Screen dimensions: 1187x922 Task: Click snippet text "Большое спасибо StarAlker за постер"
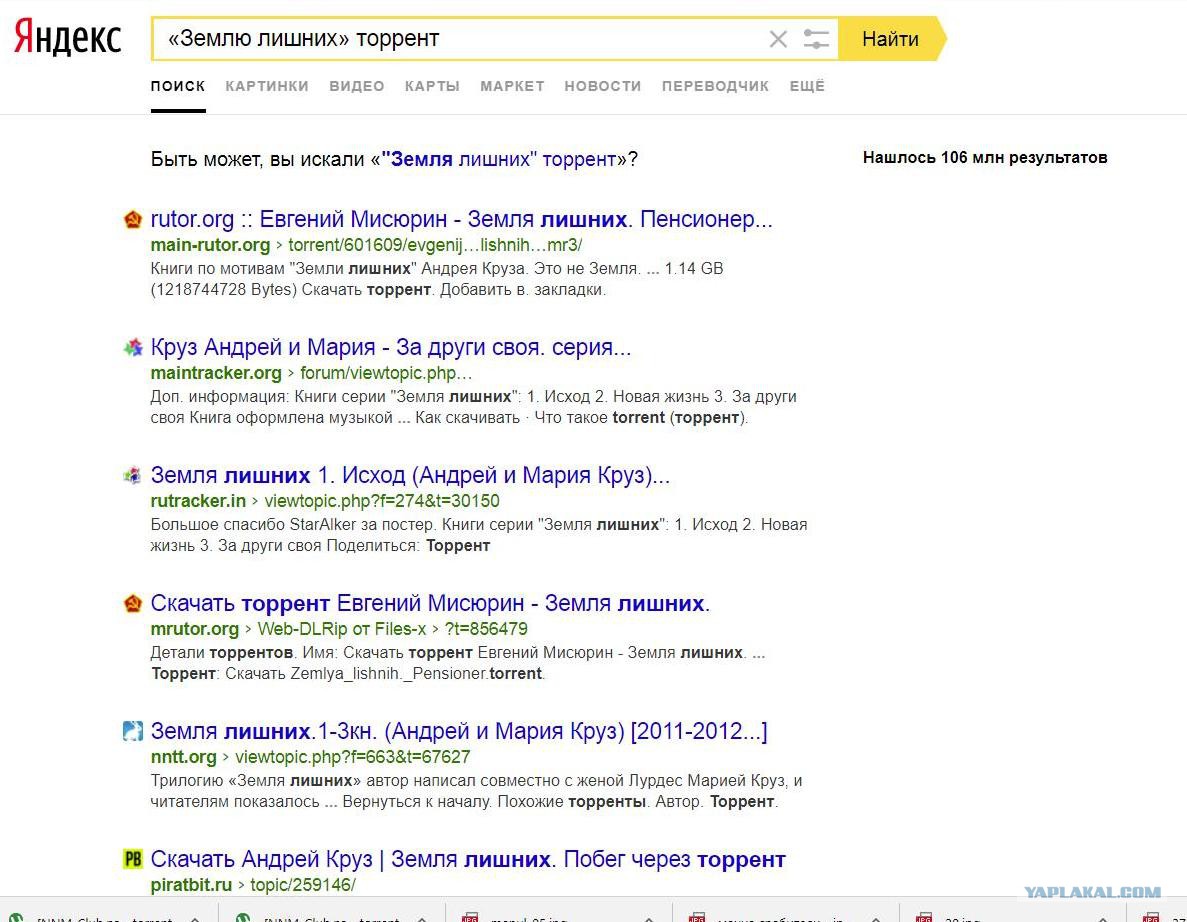pos(293,525)
